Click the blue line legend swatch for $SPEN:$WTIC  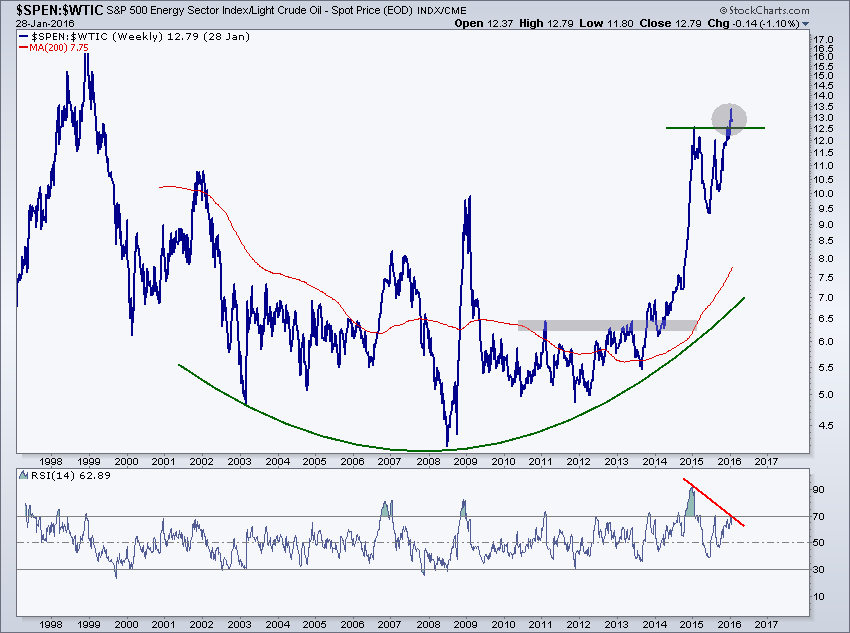point(24,37)
